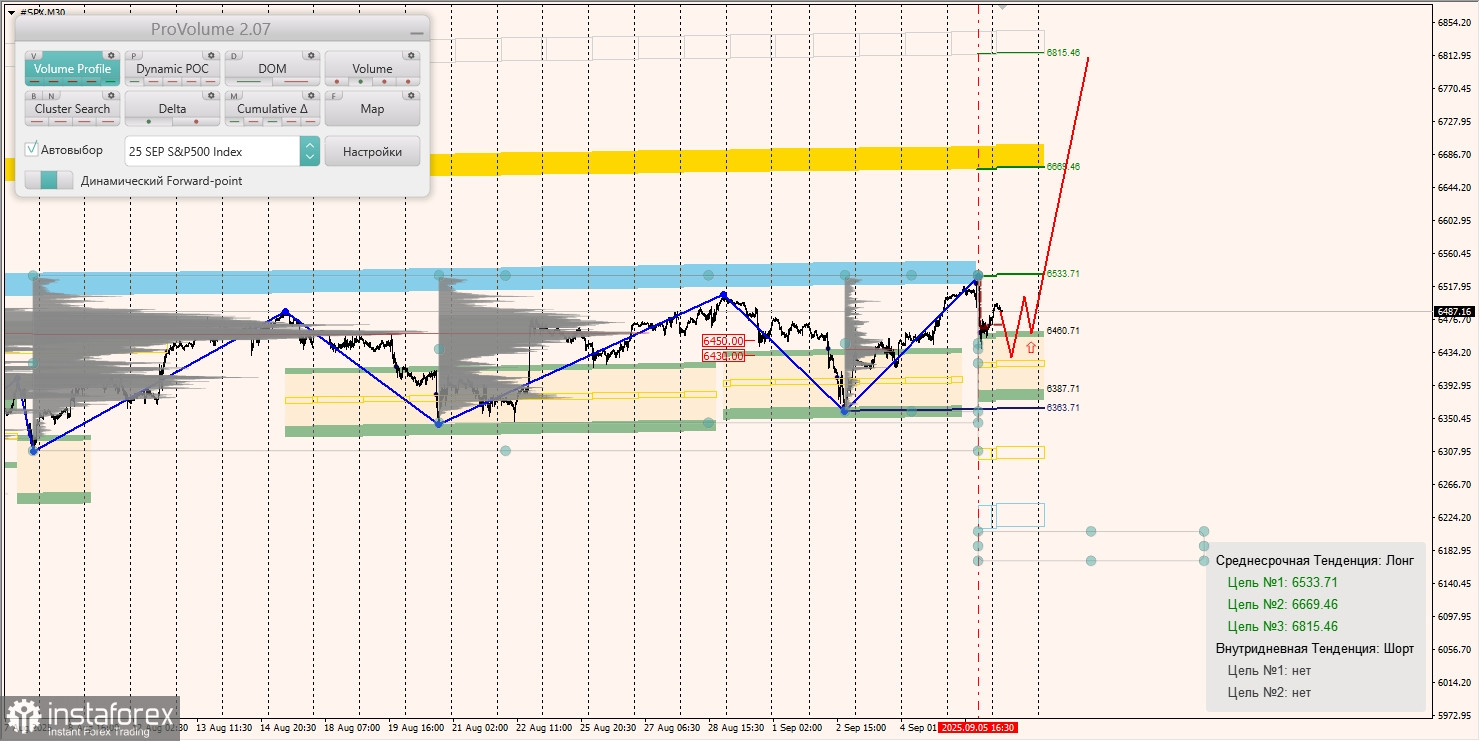Click the #SPX,M30 chart title
The height and width of the screenshot is (741, 1480).
pyautogui.click(x=43, y=12)
